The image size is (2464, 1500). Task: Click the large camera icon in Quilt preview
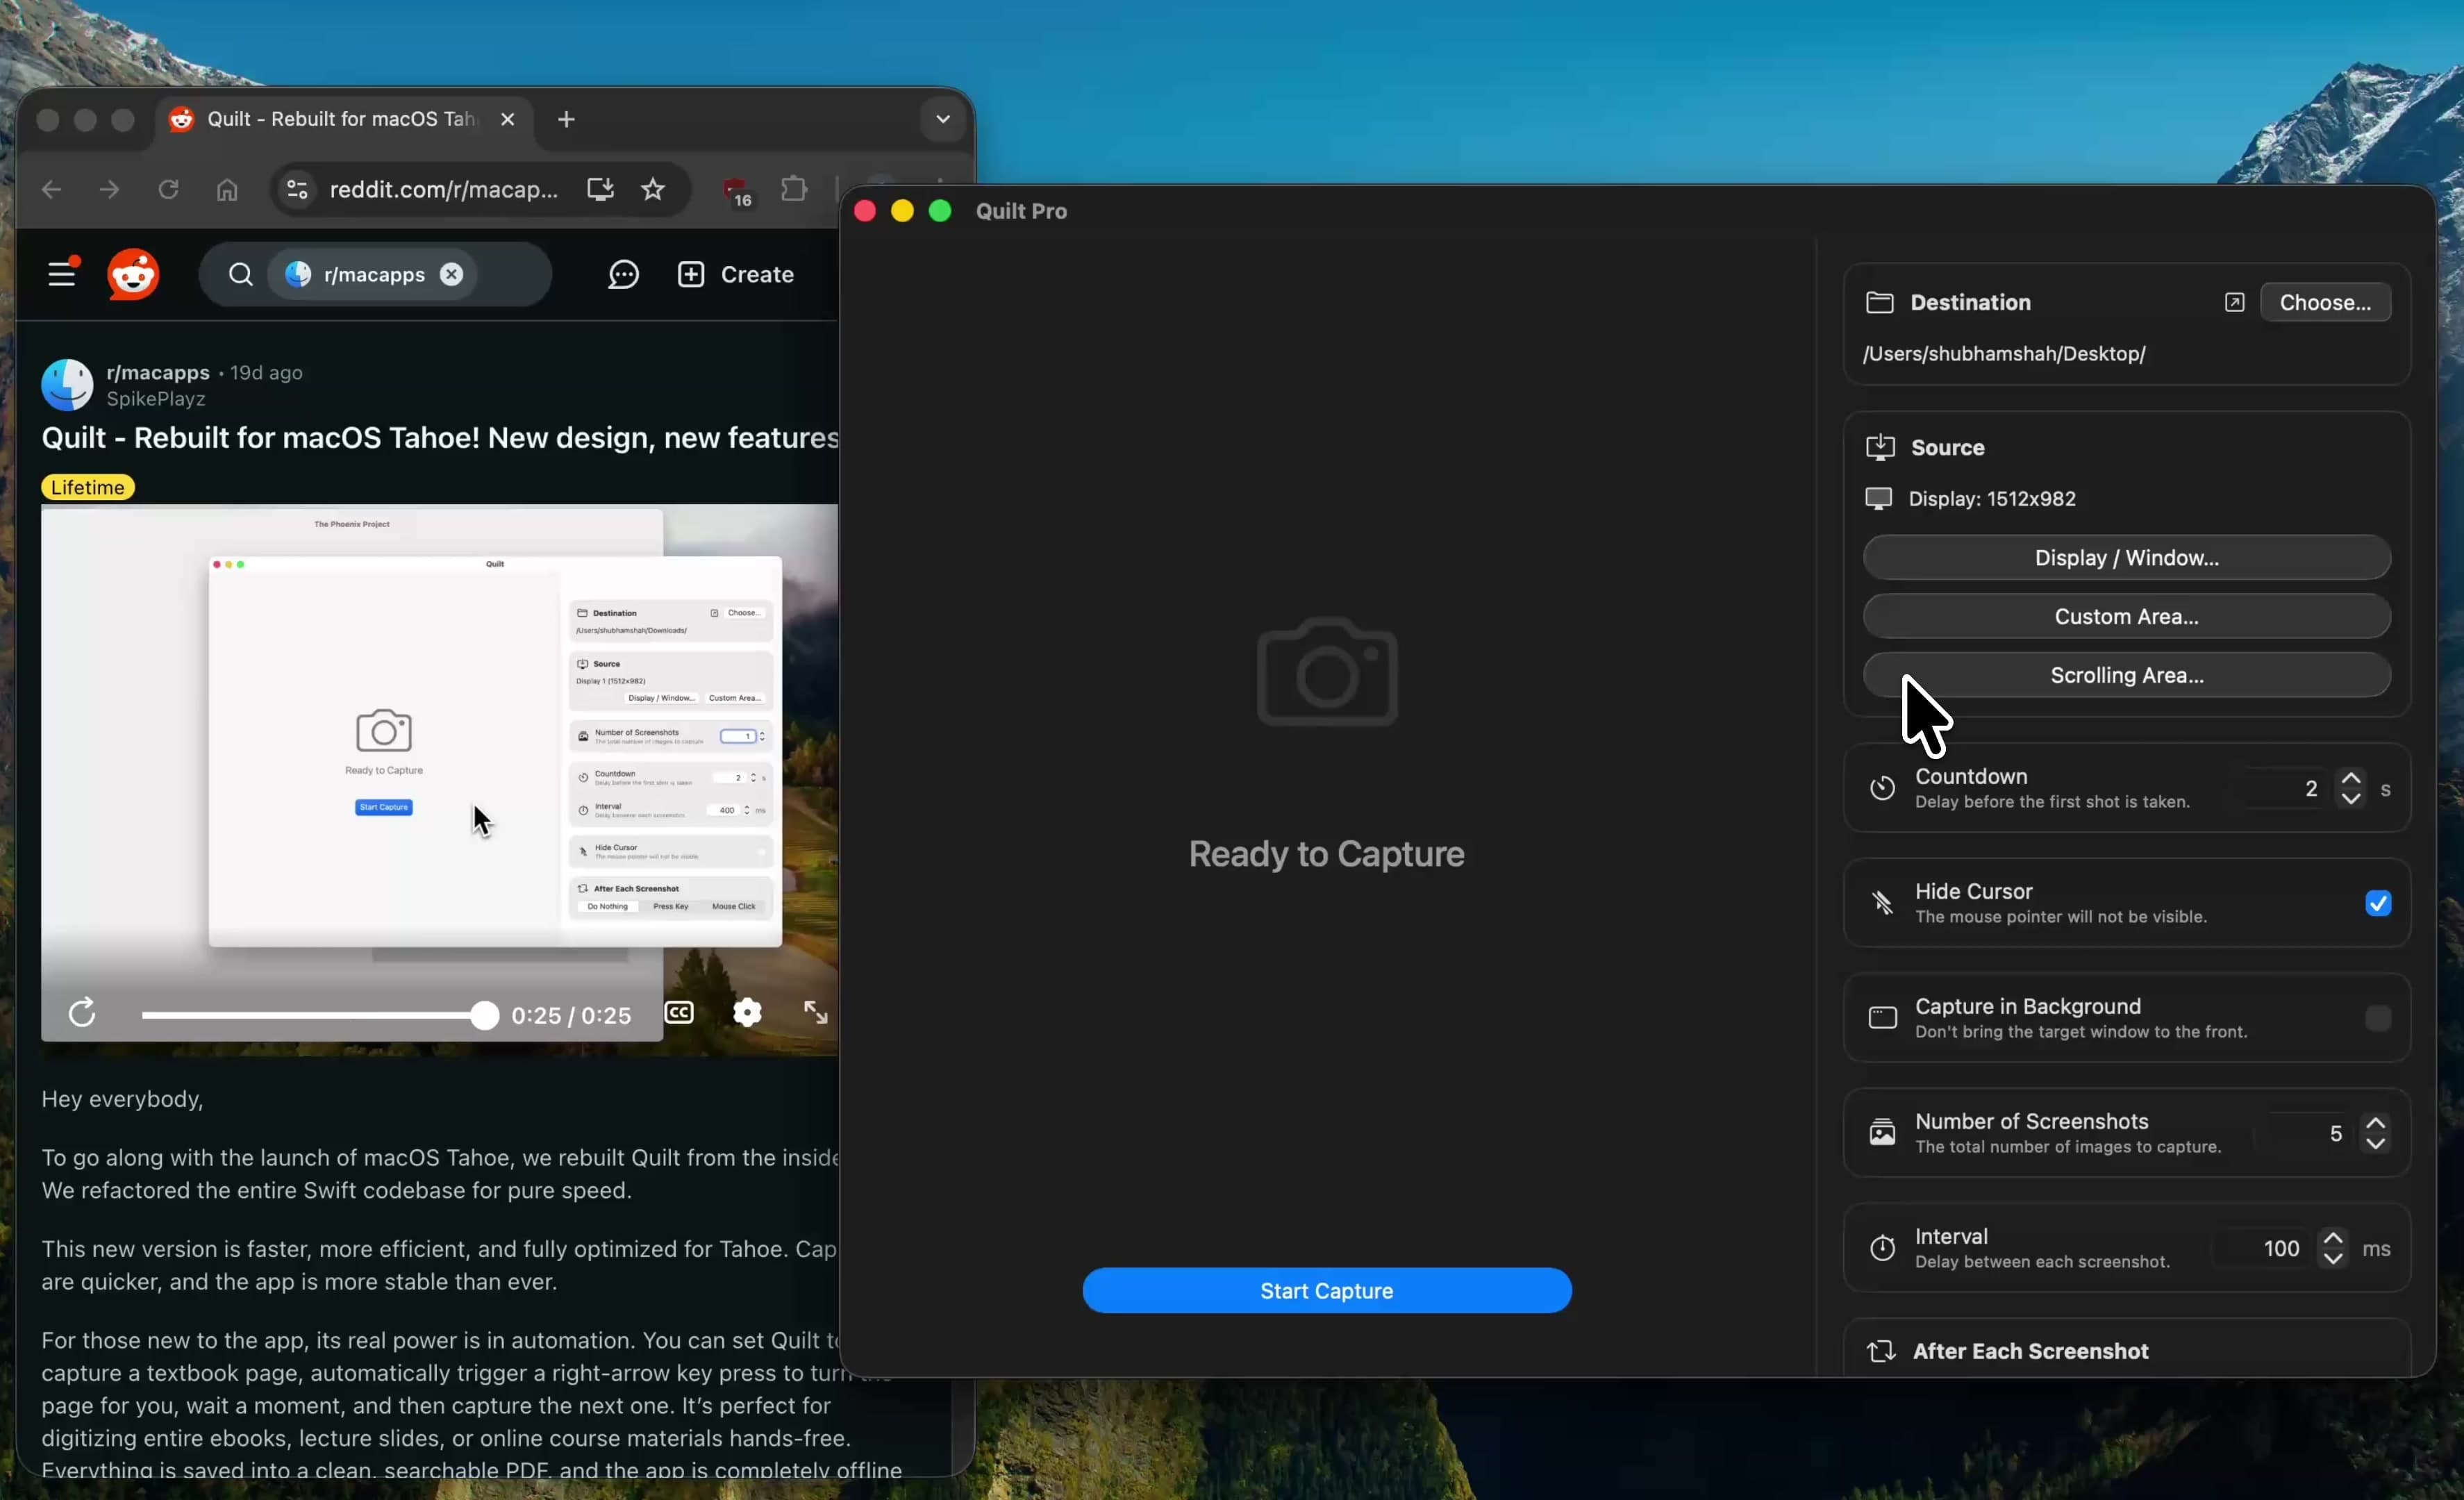(1326, 672)
